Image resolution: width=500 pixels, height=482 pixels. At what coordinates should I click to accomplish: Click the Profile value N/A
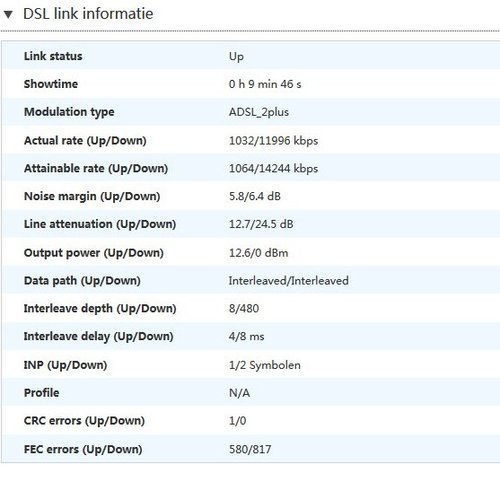coord(239,393)
